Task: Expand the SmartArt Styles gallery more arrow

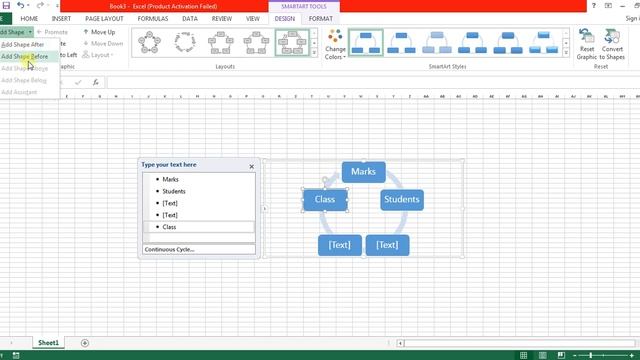Action: (x=566, y=53)
